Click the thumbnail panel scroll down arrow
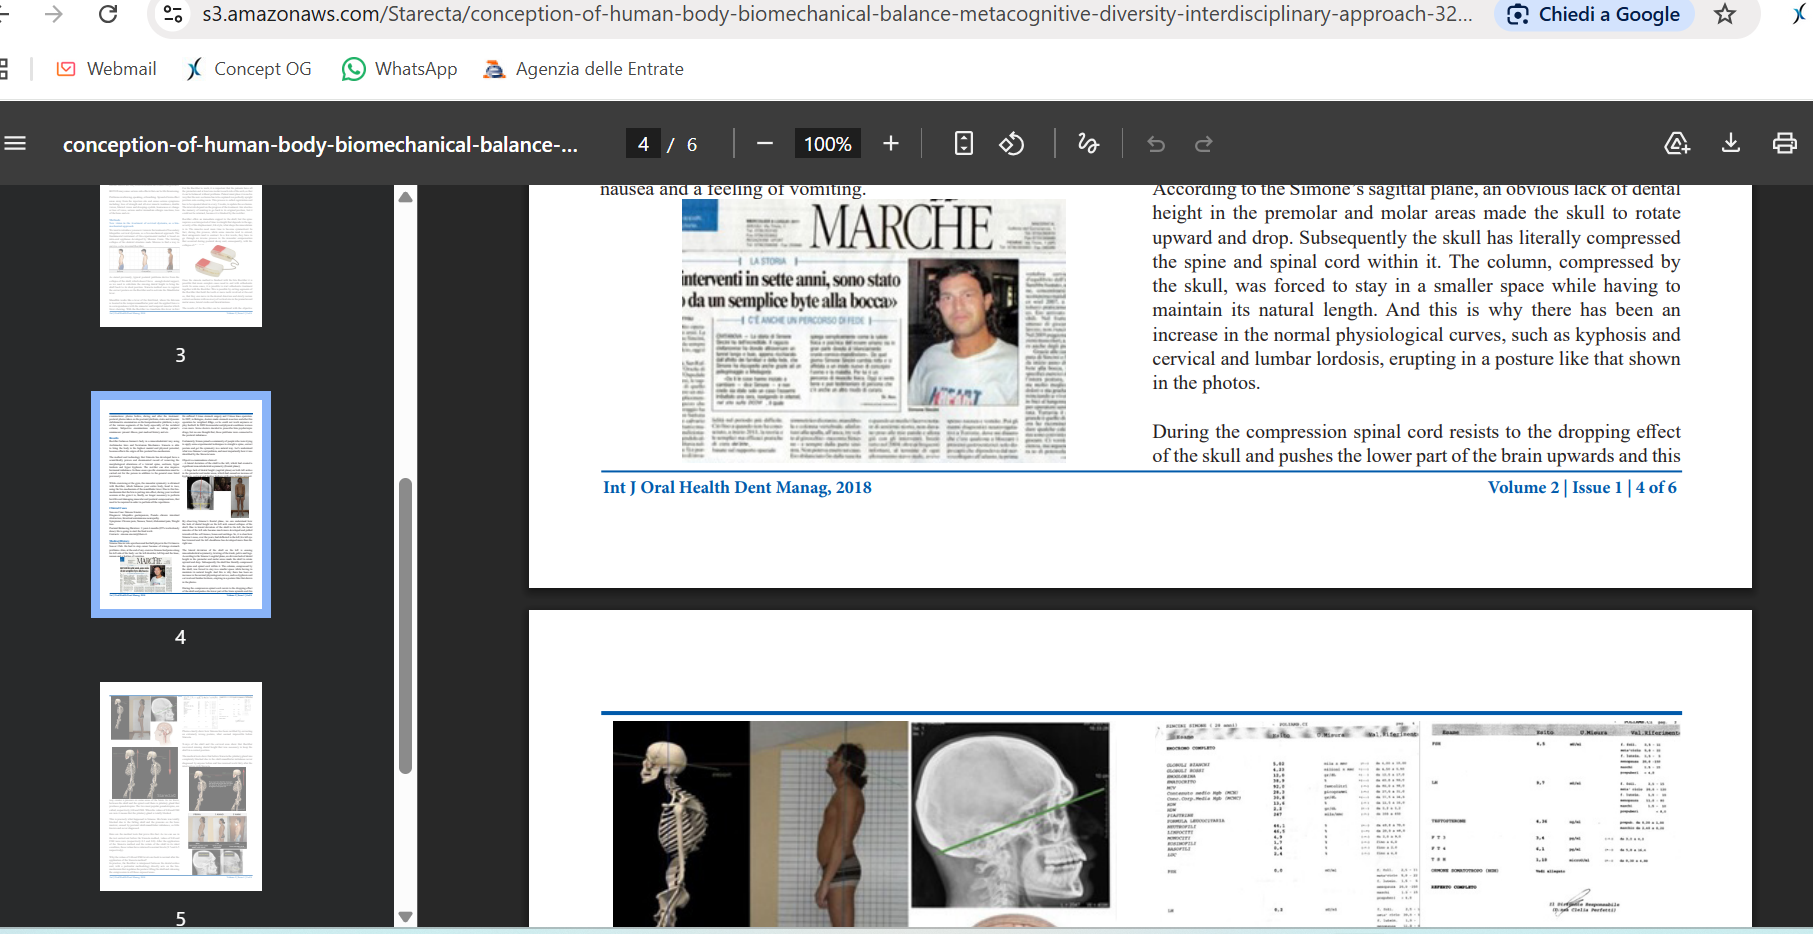 [x=405, y=916]
